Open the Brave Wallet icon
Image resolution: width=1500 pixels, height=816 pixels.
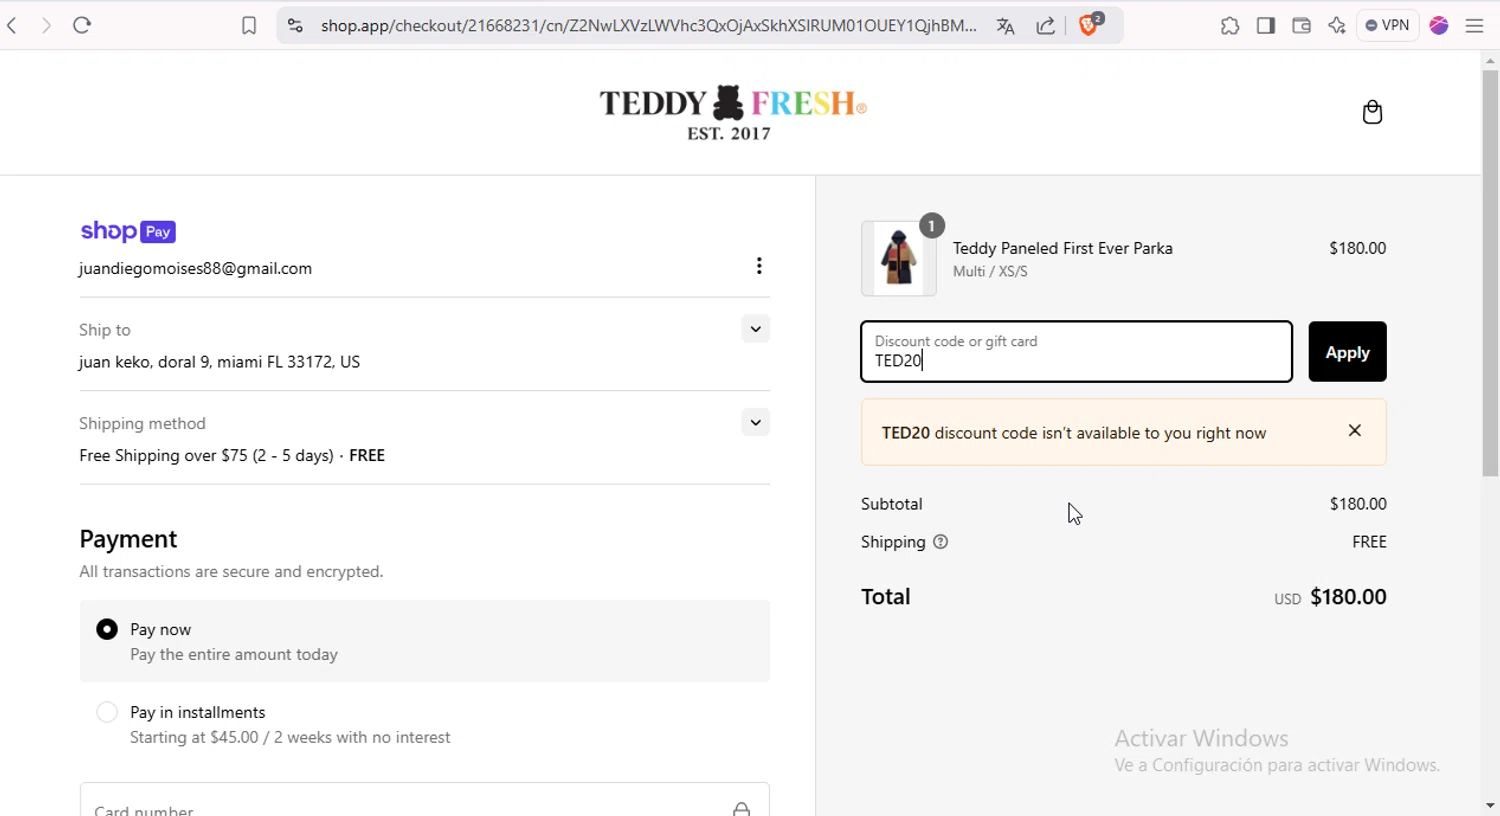click(x=1301, y=26)
